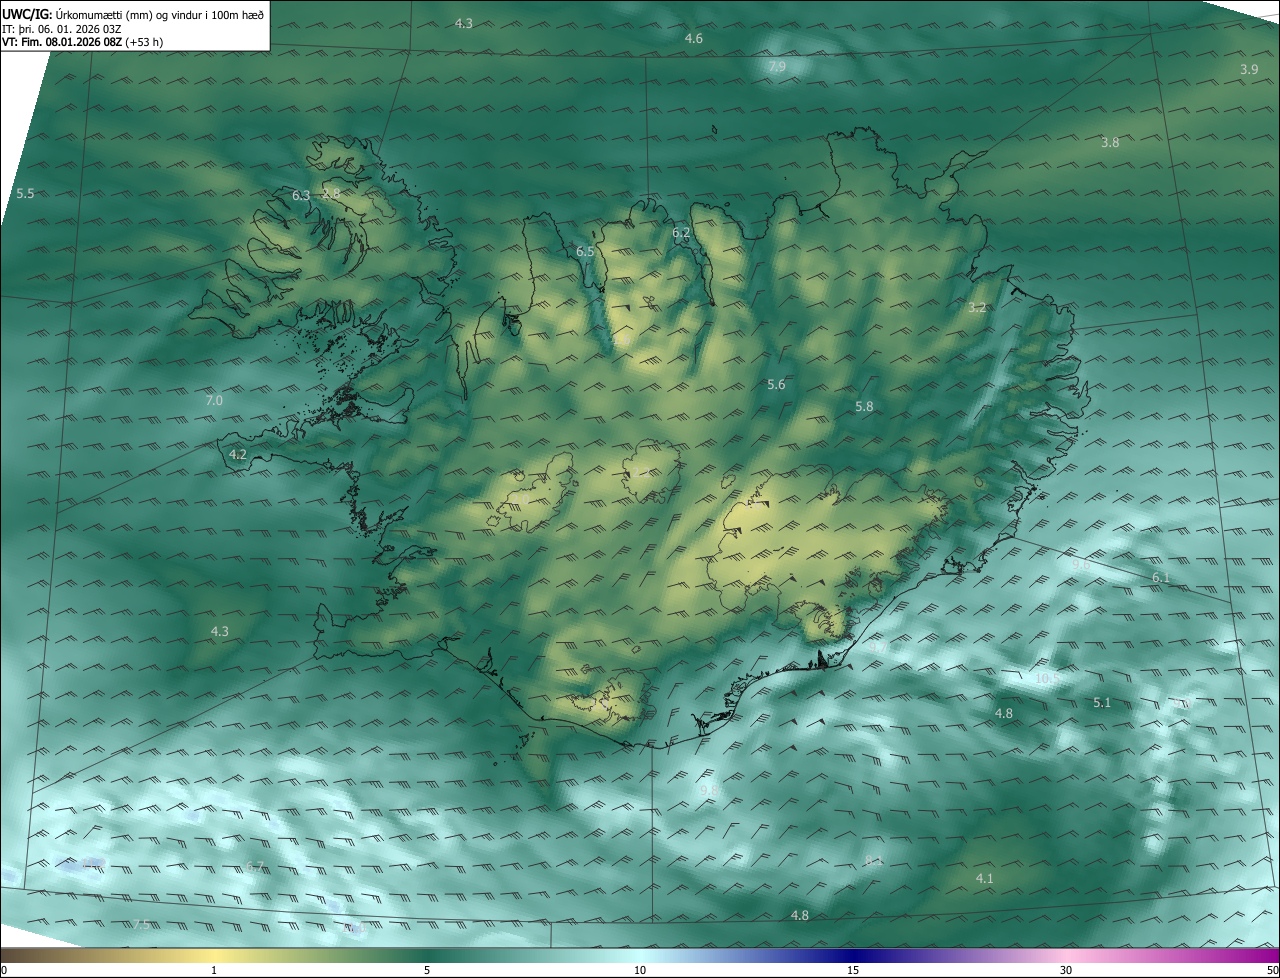Click the 5 tick on the color scale

(x=427, y=970)
